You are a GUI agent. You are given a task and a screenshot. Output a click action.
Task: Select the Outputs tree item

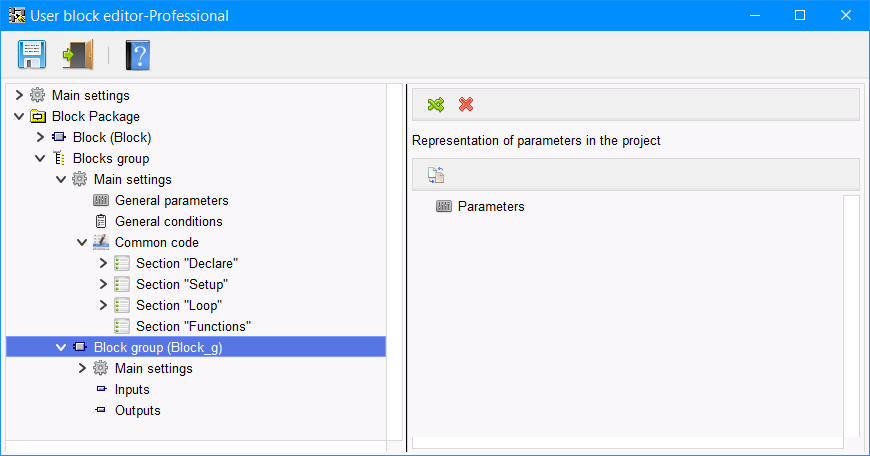(137, 410)
